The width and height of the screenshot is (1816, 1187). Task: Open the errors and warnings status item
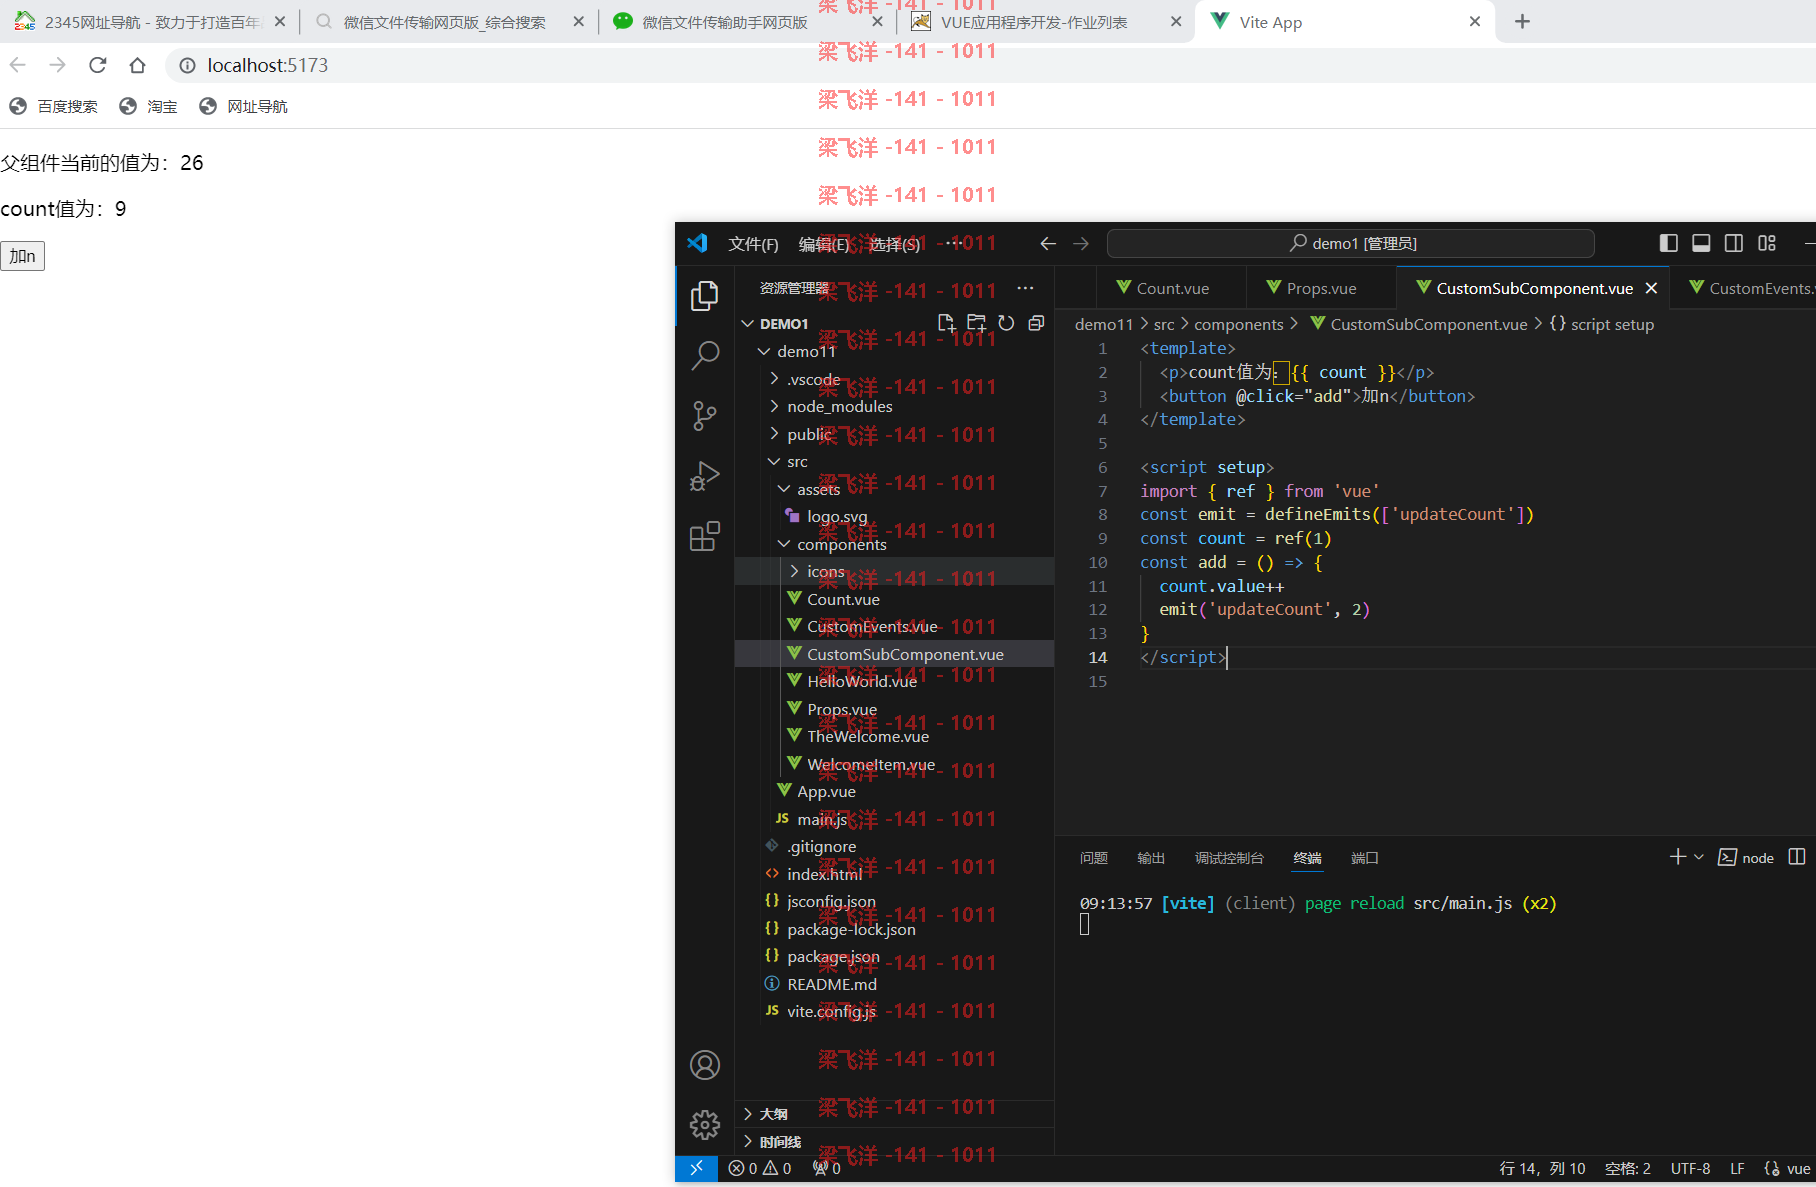760,1168
